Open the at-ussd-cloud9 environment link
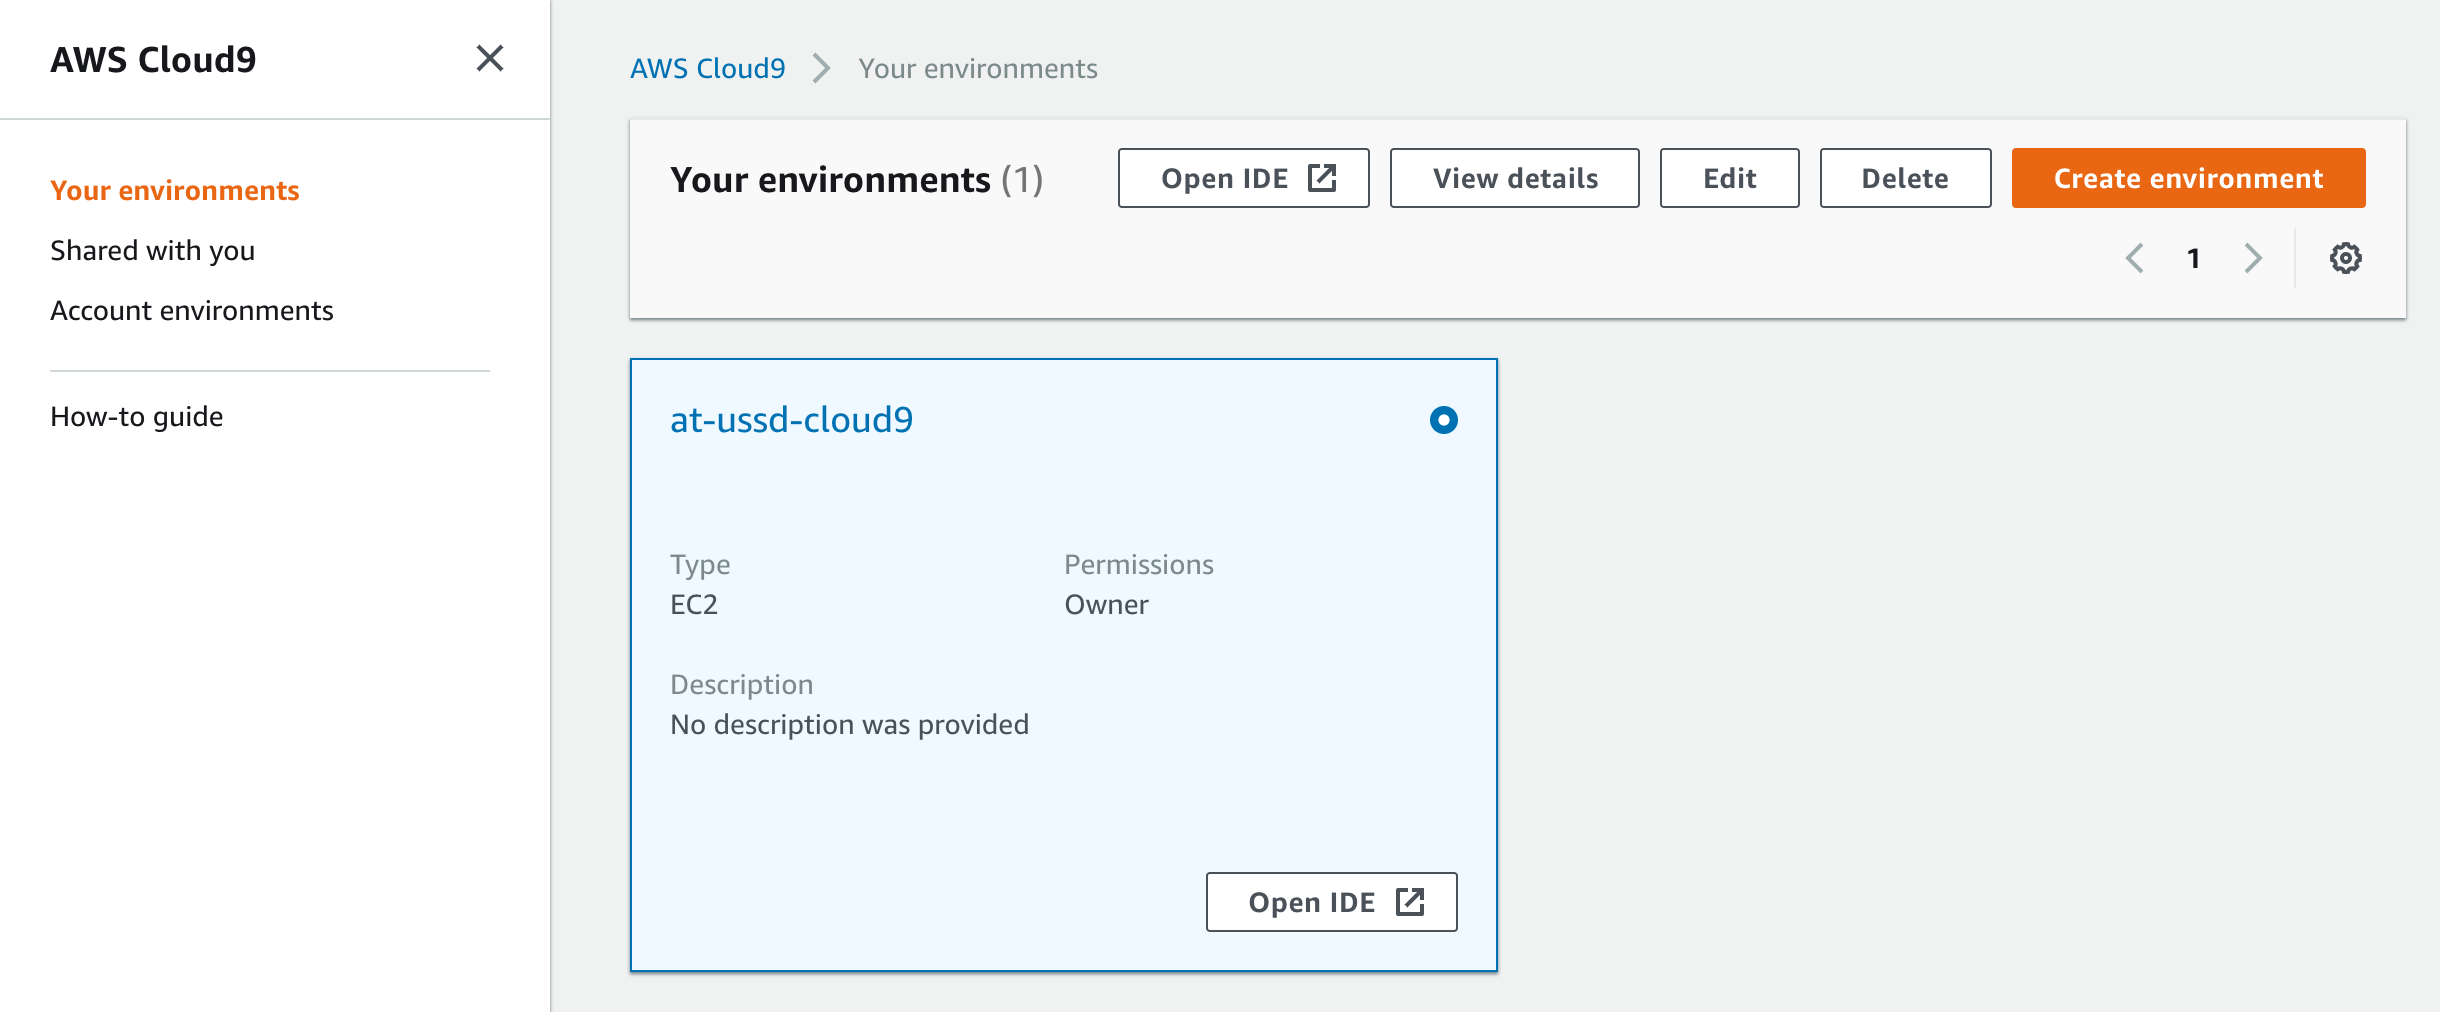 [791, 420]
